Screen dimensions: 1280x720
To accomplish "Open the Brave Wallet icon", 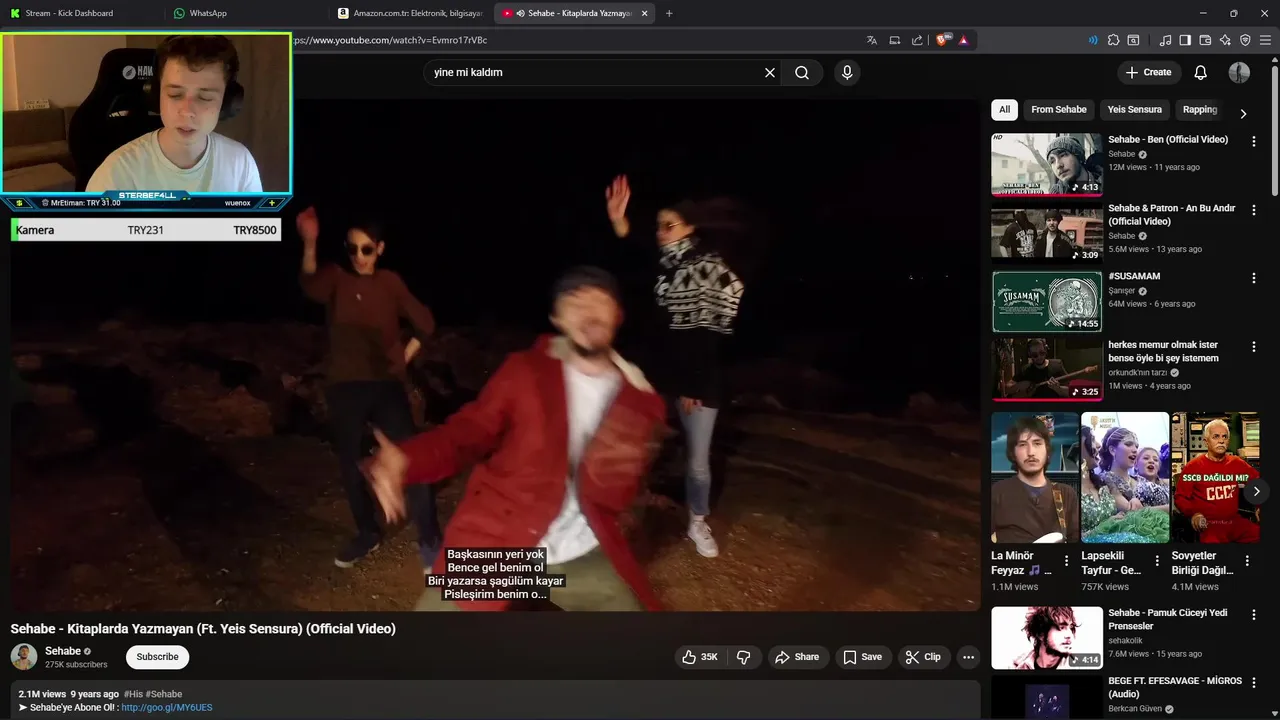I will [x=1205, y=40].
